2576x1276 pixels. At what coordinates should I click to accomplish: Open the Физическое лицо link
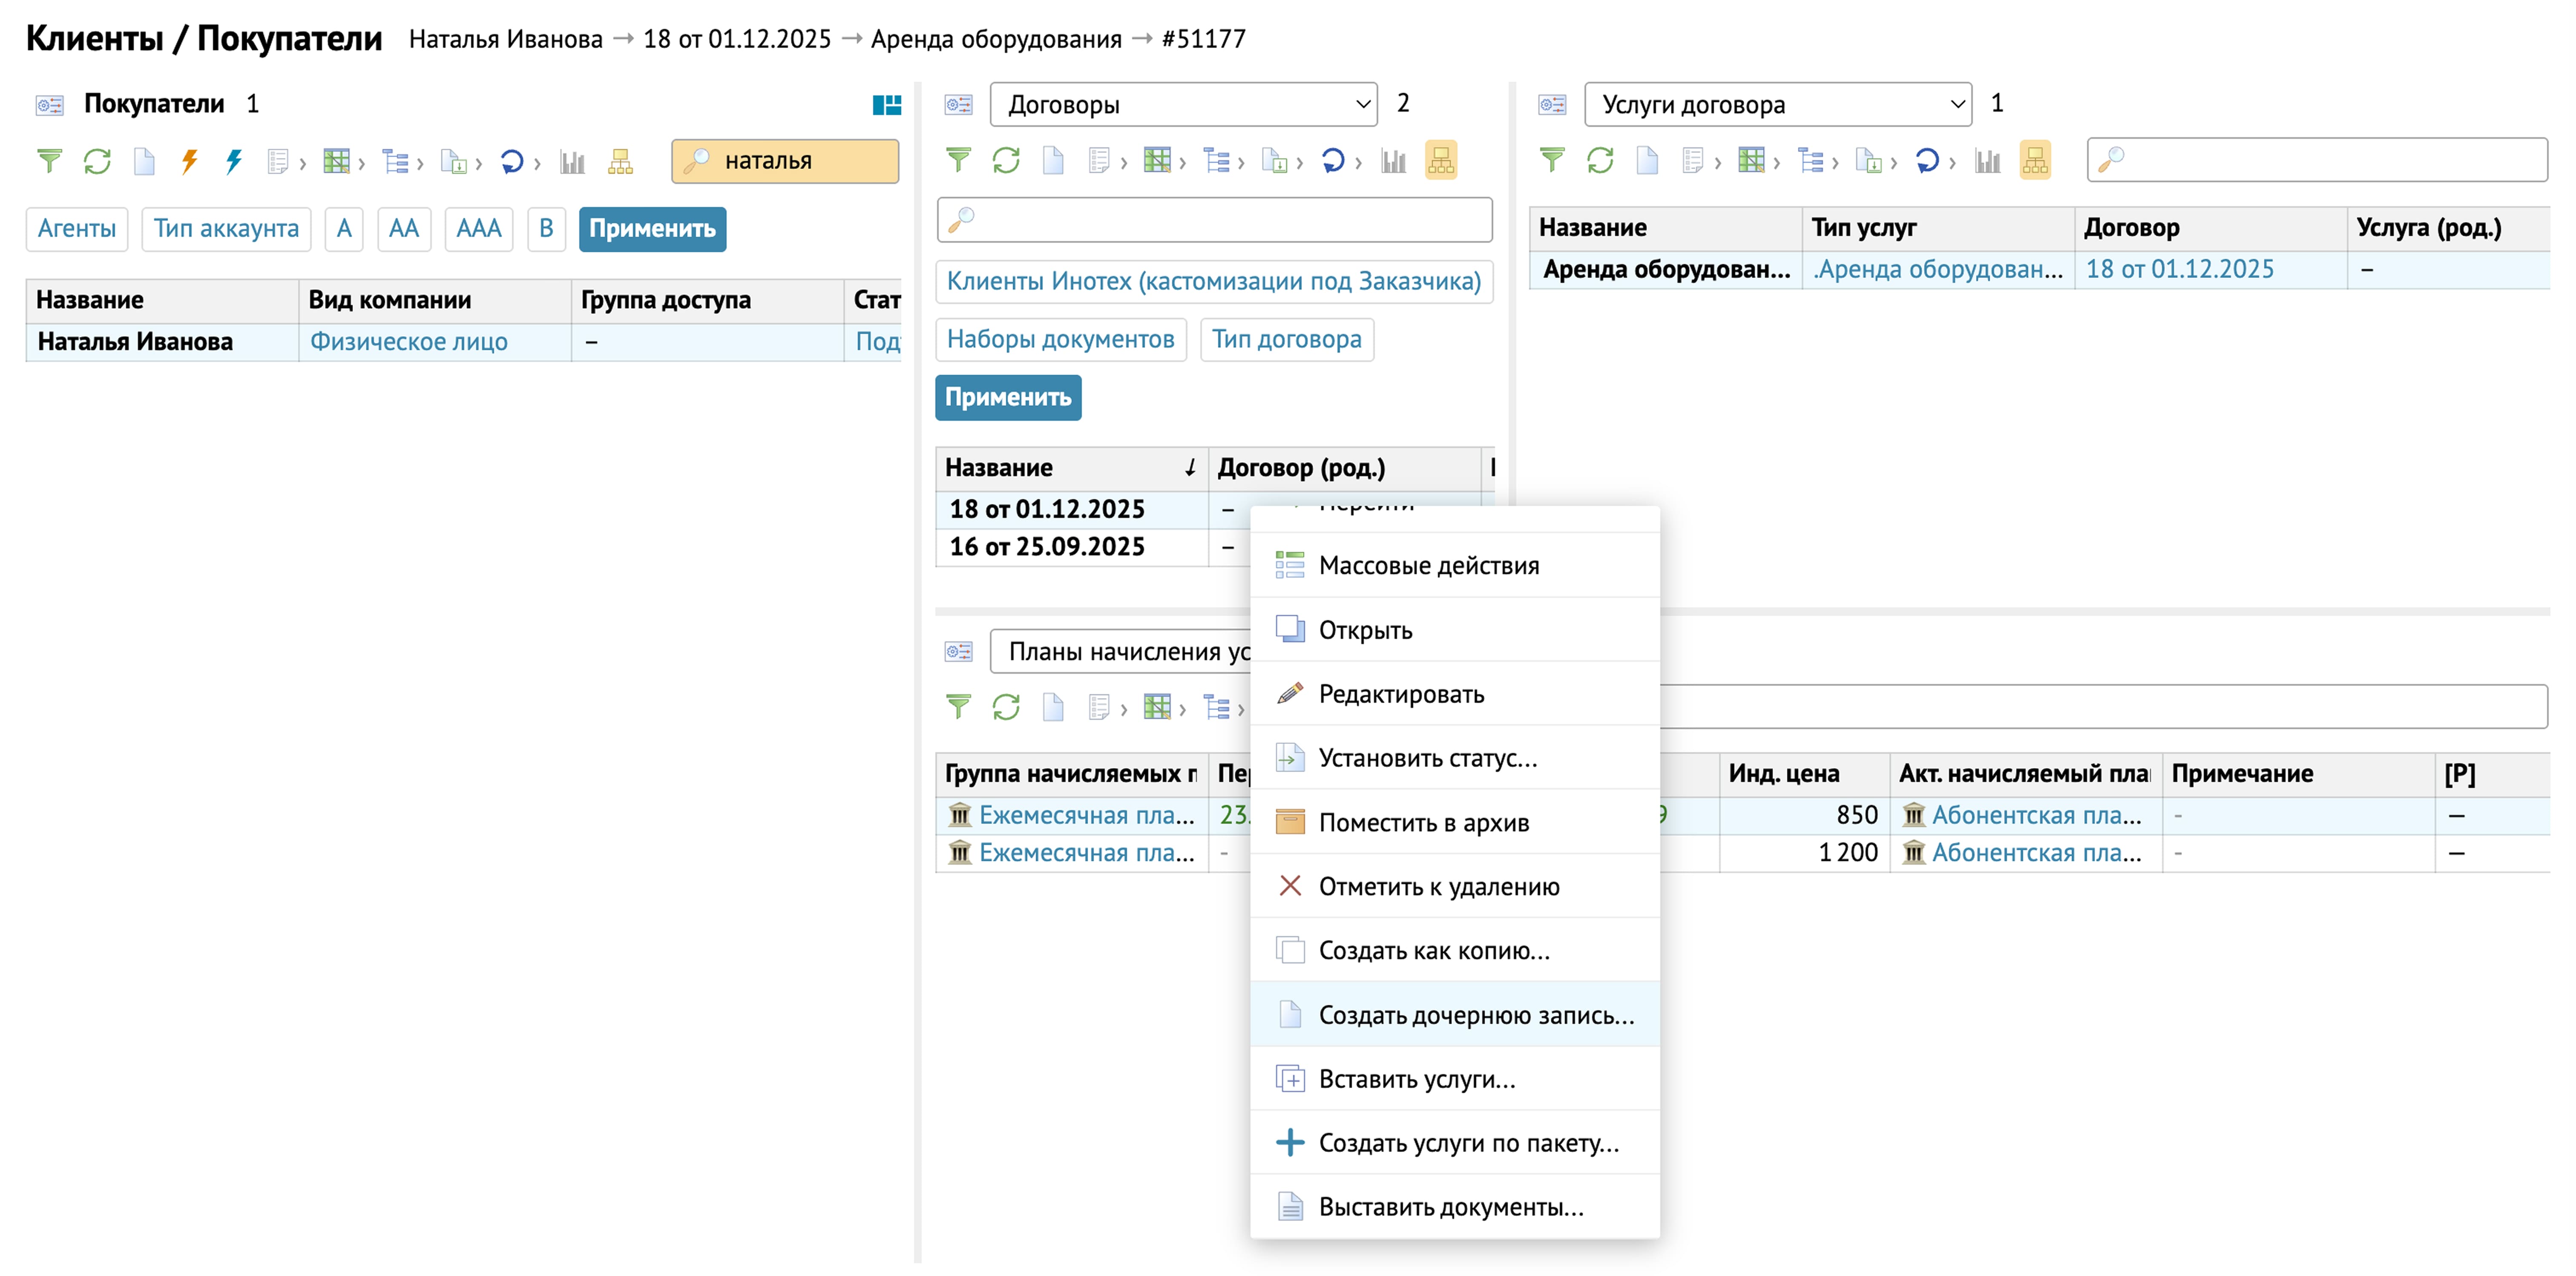point(408,342)
